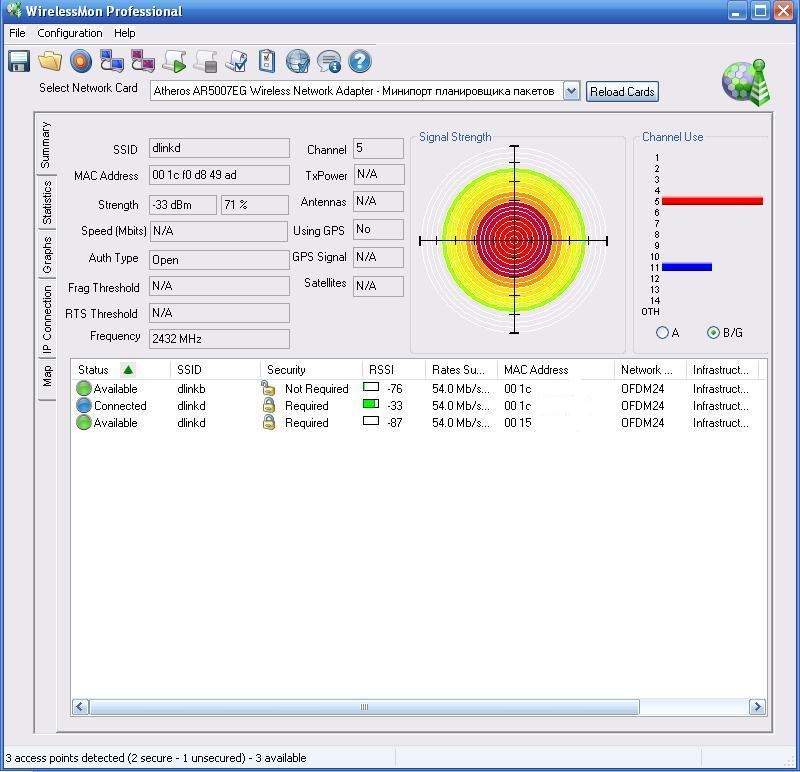Click the scroll with green play arrow

174,62
